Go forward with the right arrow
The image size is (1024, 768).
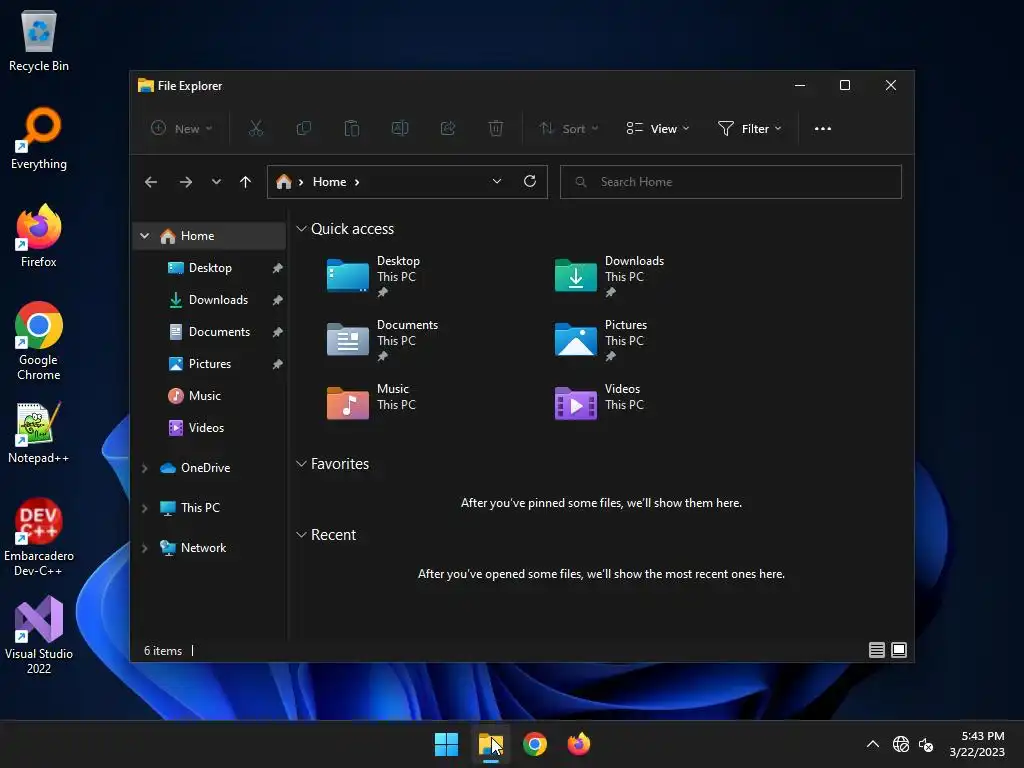(186, 182)
